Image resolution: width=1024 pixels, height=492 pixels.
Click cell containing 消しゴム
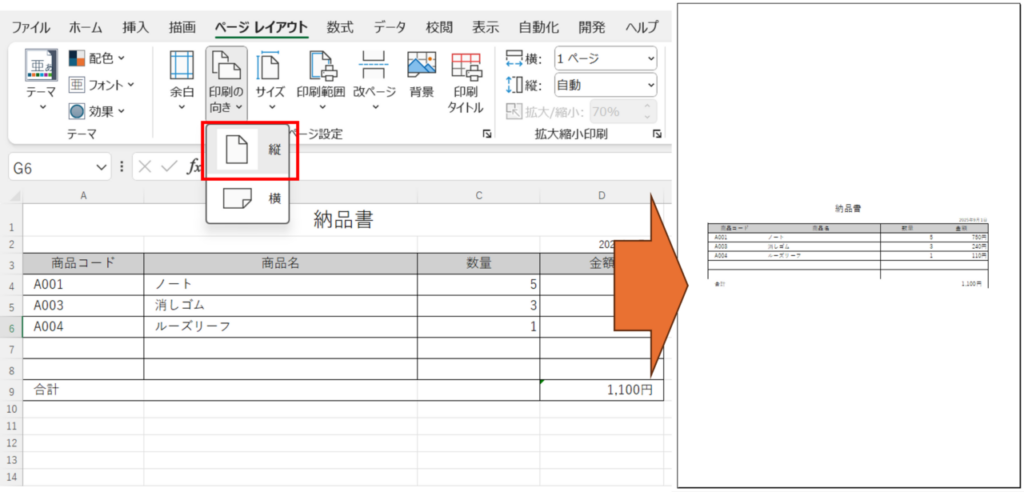point(280,306)
